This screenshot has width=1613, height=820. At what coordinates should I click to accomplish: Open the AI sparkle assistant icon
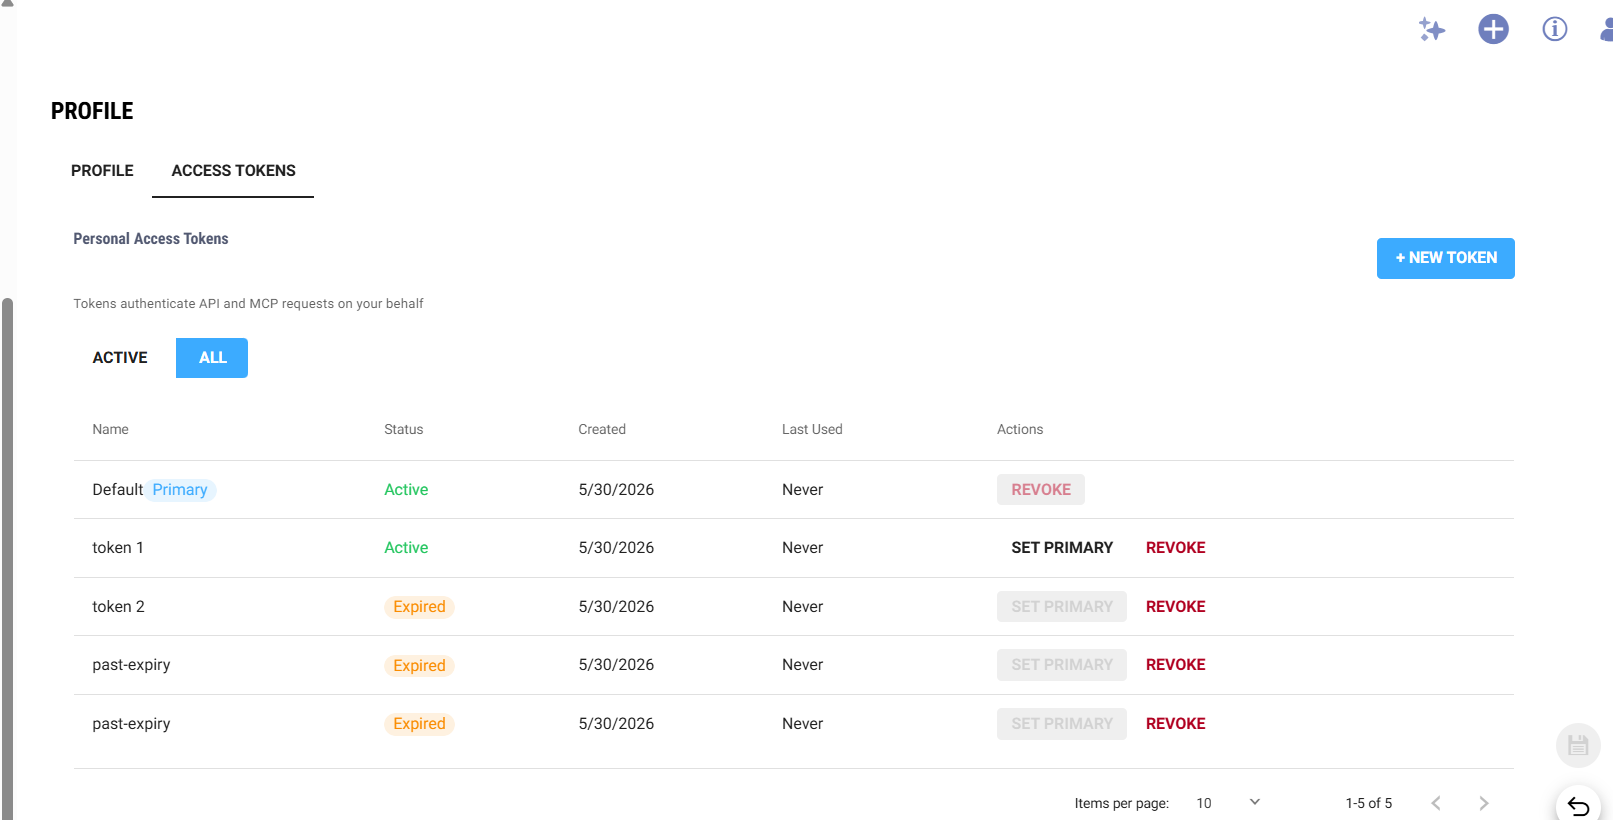[1432, 29]
